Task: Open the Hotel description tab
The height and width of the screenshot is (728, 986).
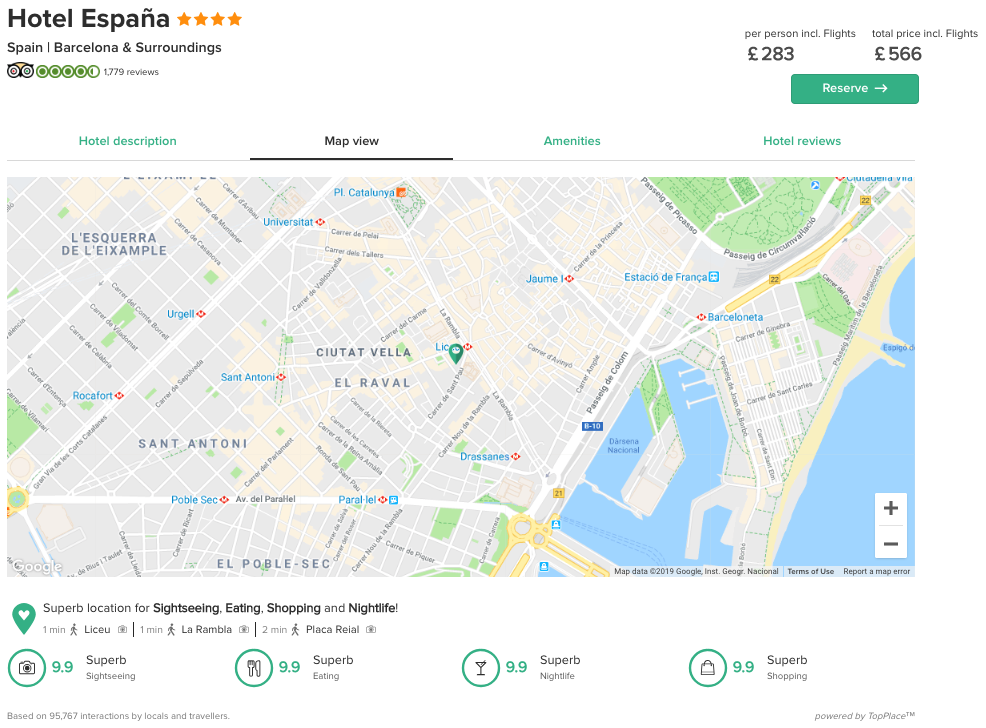Action: [x=128, y=141]
